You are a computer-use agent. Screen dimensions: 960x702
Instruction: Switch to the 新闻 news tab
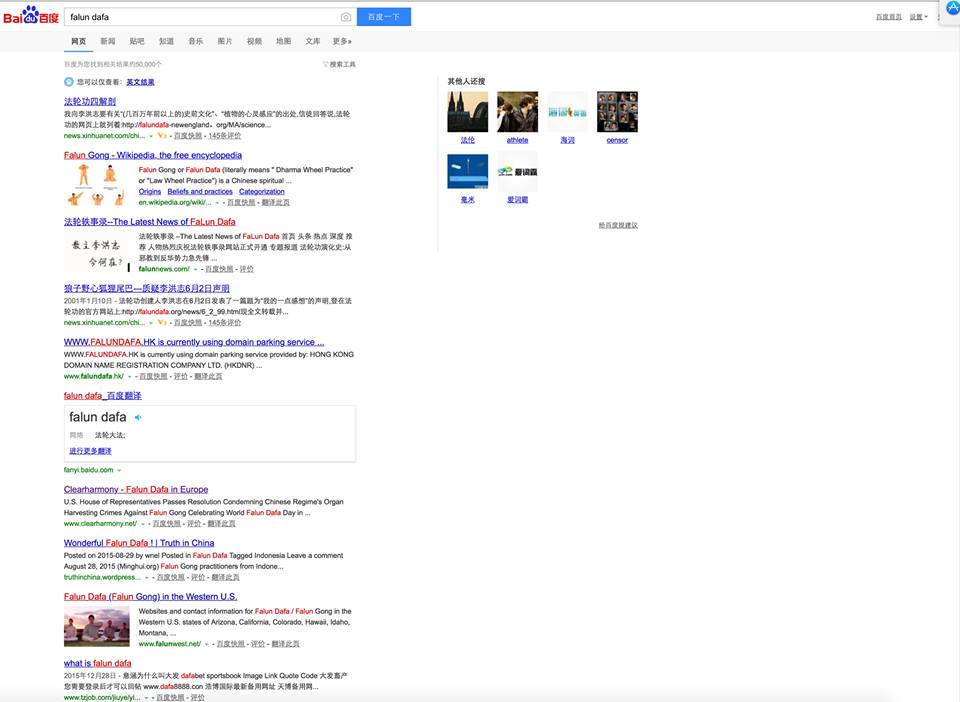(108, 42)
